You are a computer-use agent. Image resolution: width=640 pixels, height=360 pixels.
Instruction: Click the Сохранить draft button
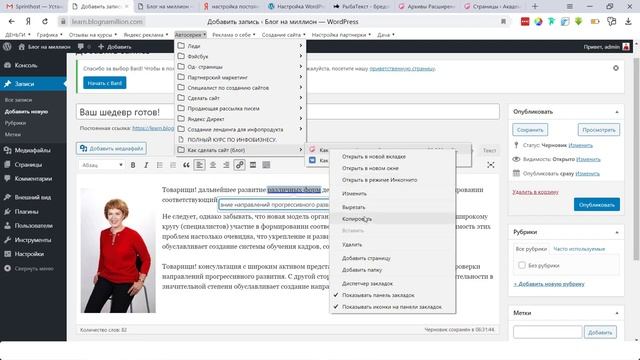(x=530, y=130)
